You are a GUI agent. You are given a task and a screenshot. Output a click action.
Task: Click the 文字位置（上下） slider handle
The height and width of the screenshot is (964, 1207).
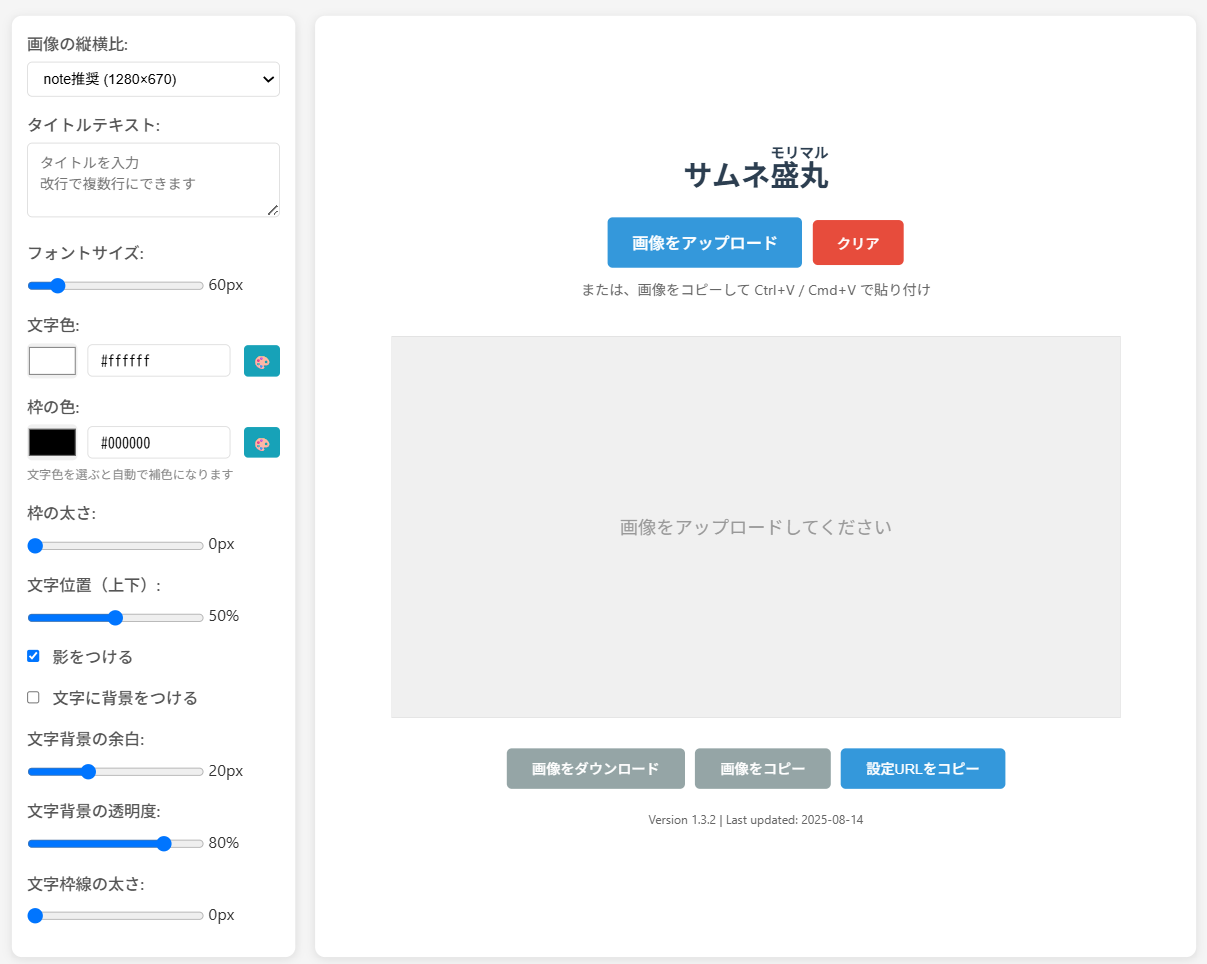[115, 618]
